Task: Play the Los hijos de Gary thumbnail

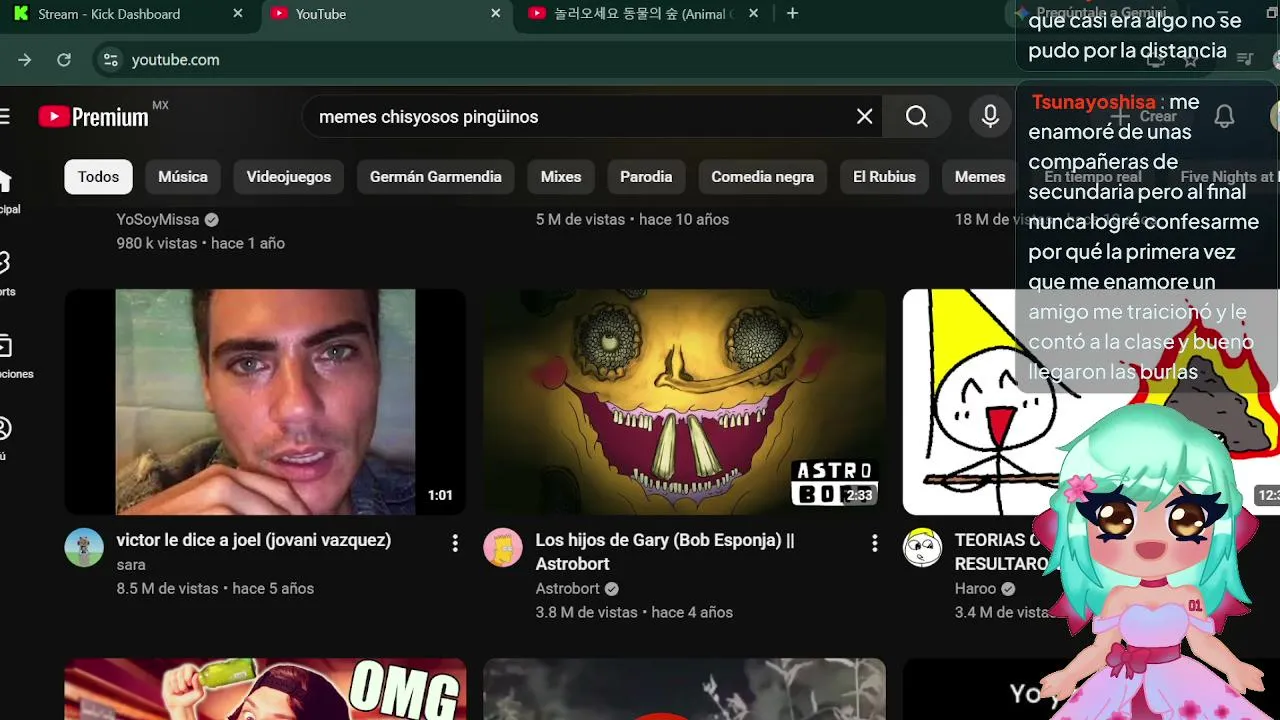Action: tap(684, 402)
